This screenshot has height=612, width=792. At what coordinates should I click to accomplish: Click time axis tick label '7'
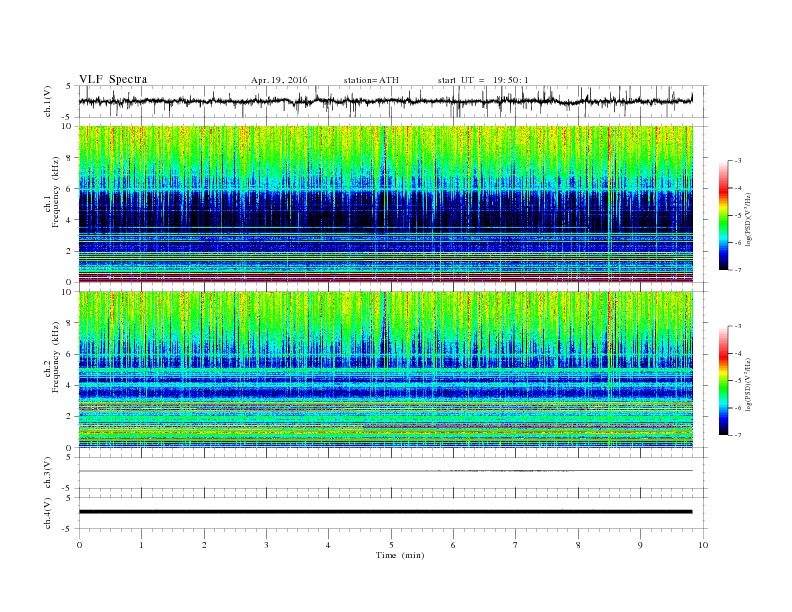[516, 545]
